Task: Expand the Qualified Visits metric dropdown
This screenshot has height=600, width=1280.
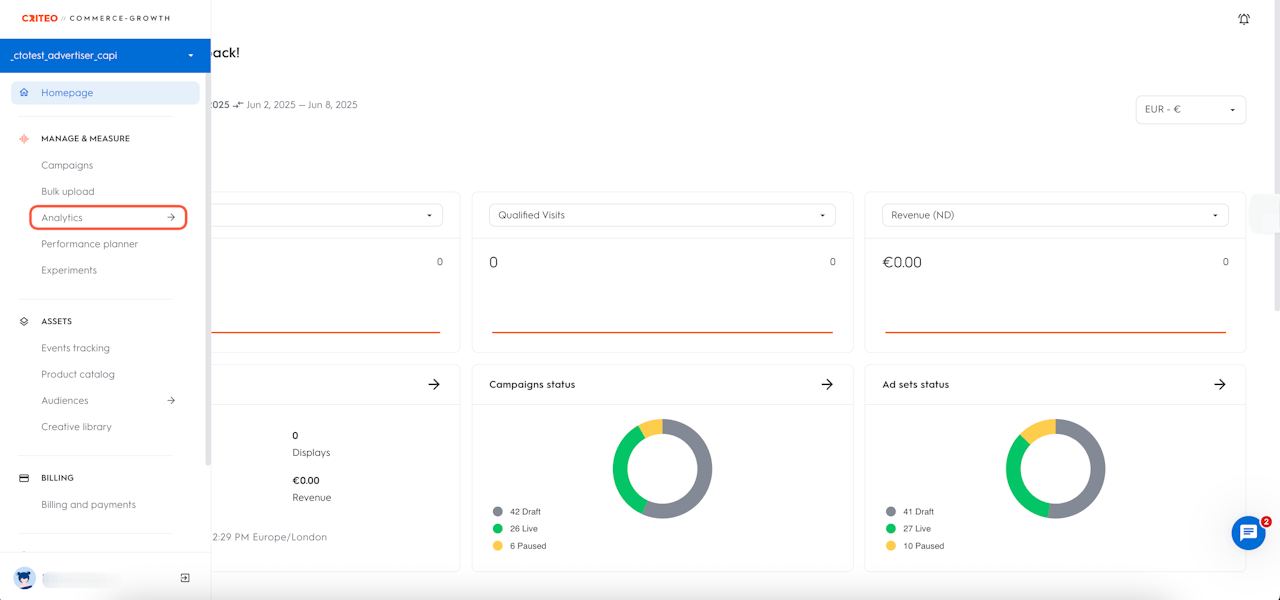Action: click(x=661, y=215)
